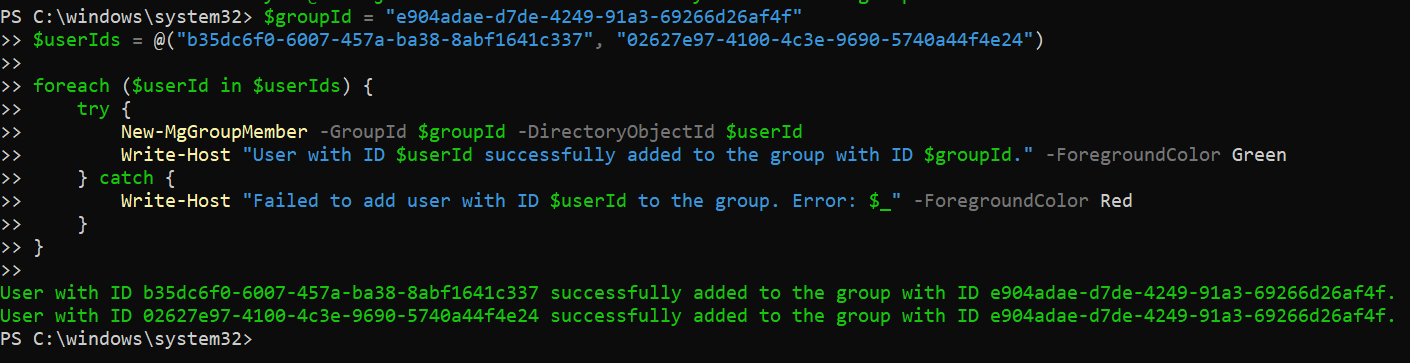Click the foreach keyword
This screenshot has width=1410, height=363.
click(x=72, y=86)
